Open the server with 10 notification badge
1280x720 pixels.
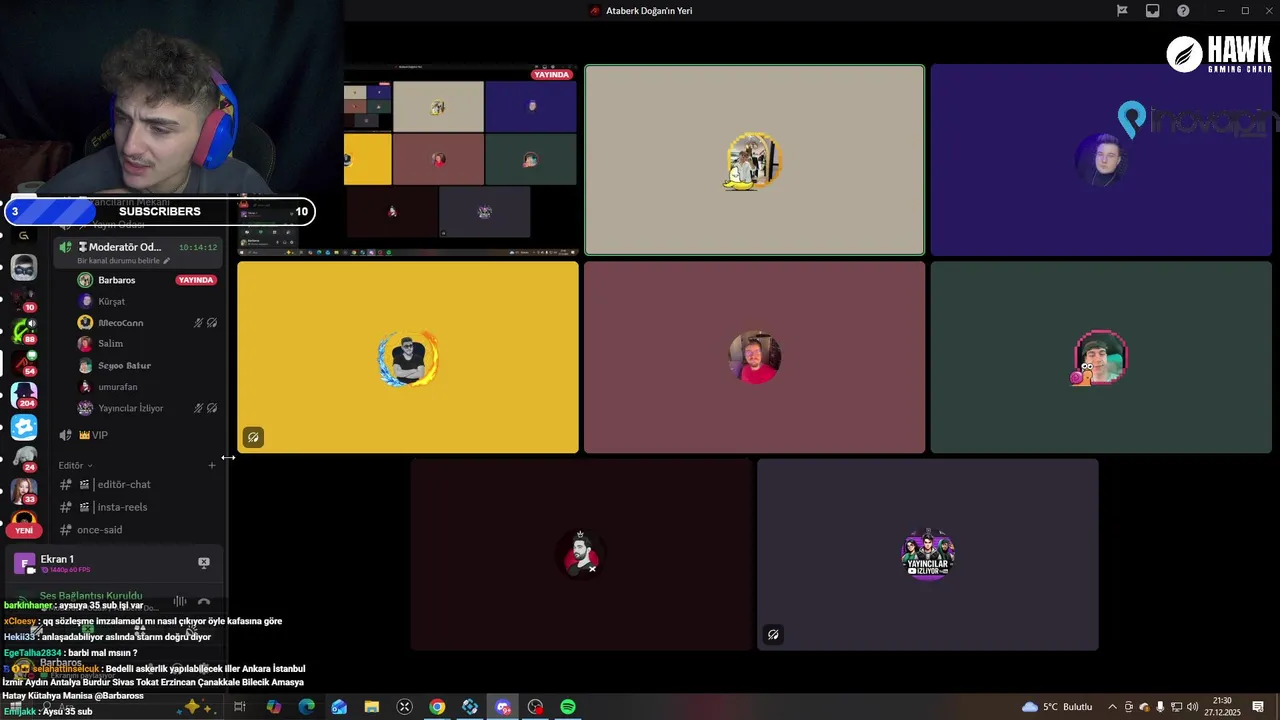[24, 299]
